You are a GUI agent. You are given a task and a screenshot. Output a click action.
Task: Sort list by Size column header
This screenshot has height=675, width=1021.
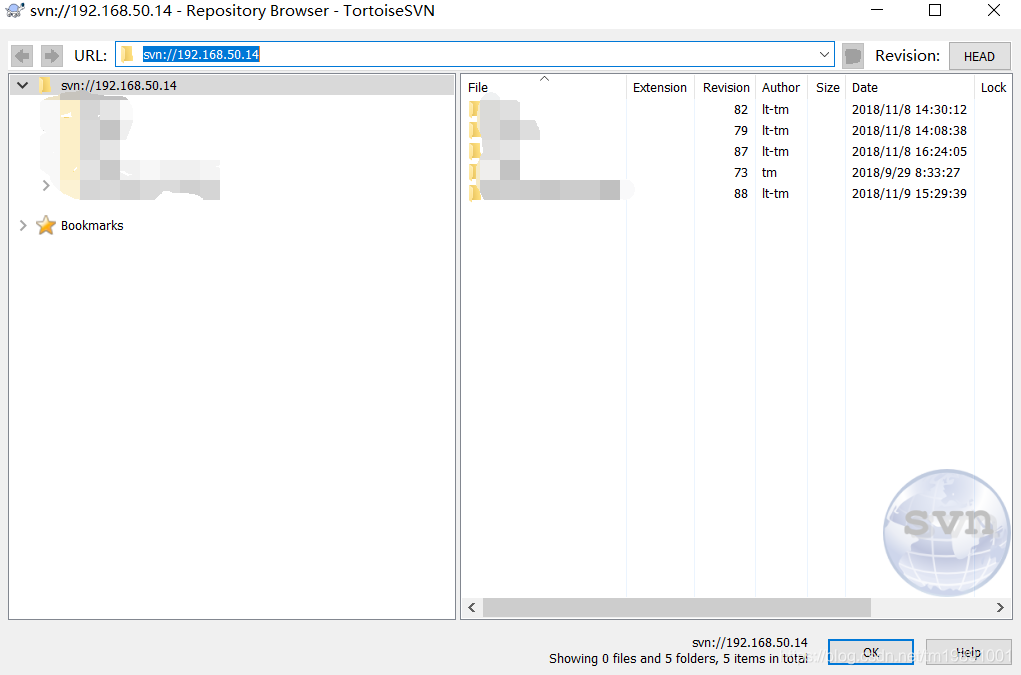[x=827, y=87]
